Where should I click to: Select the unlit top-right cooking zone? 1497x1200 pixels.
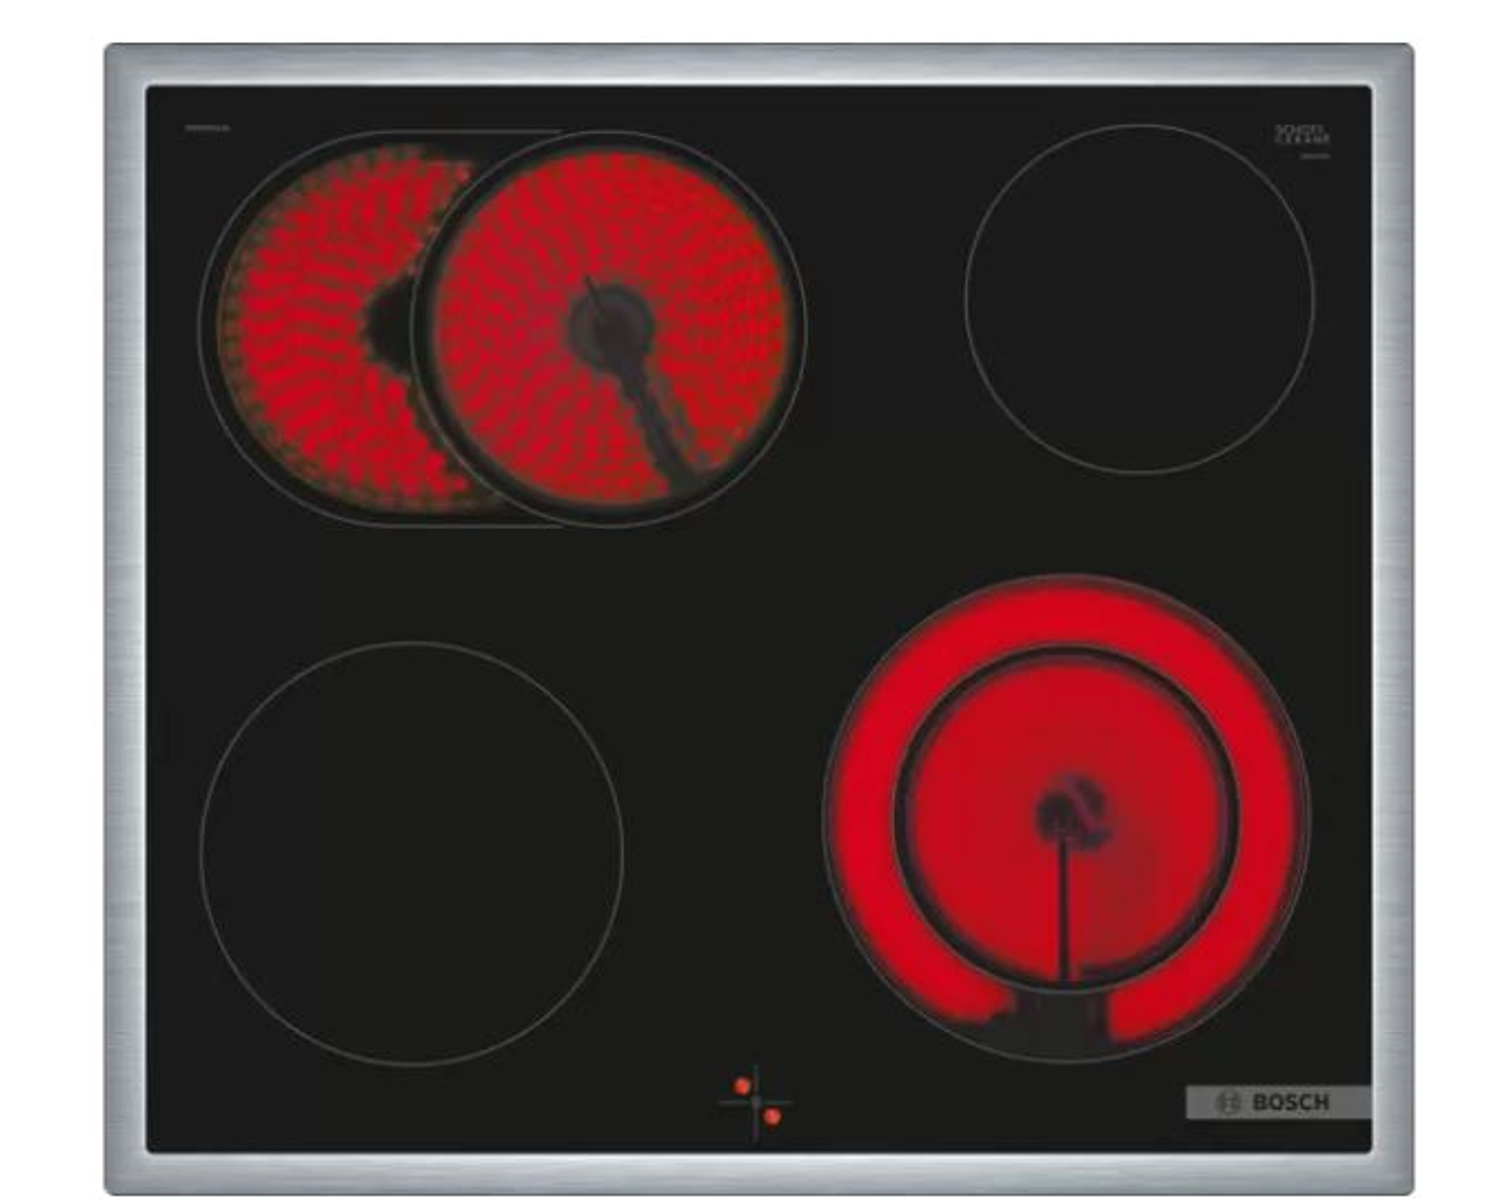(x=1139, y=298)
